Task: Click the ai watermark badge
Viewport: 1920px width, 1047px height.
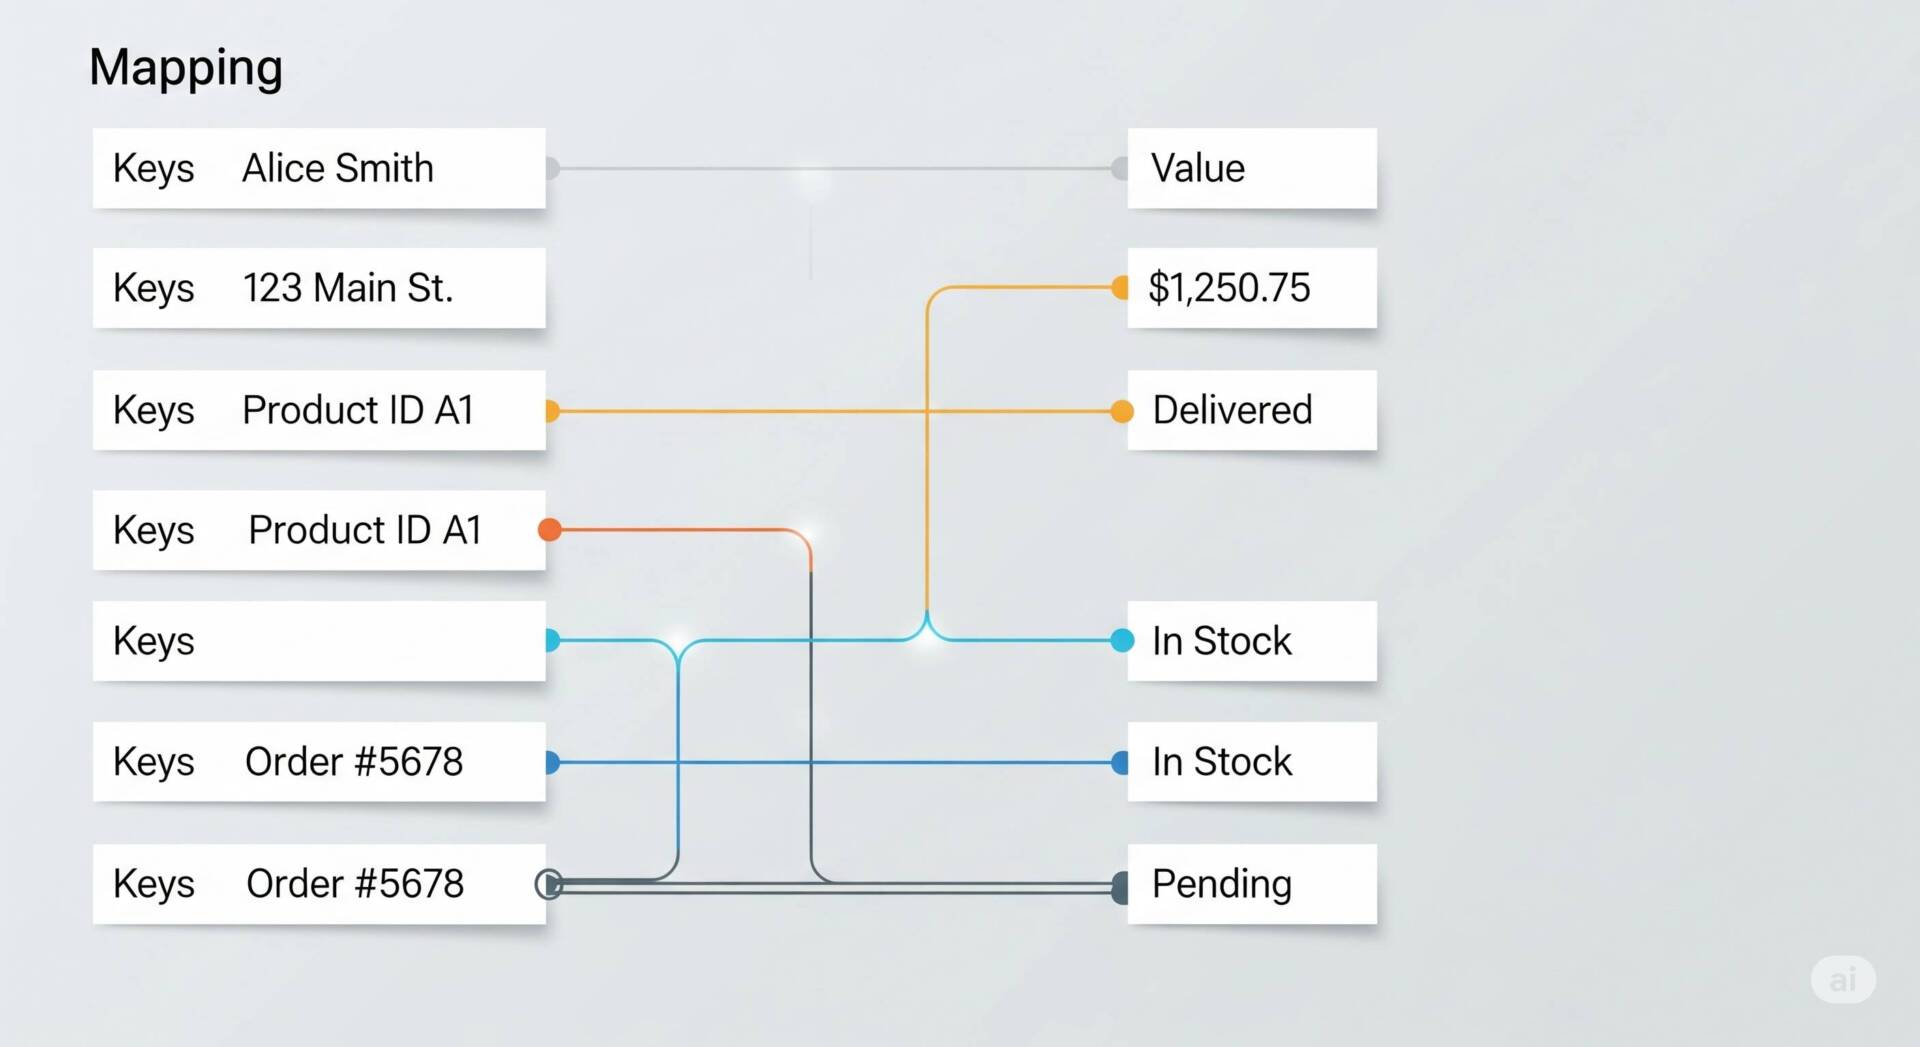Action: pyautogui.click(x=1843, y=979)
